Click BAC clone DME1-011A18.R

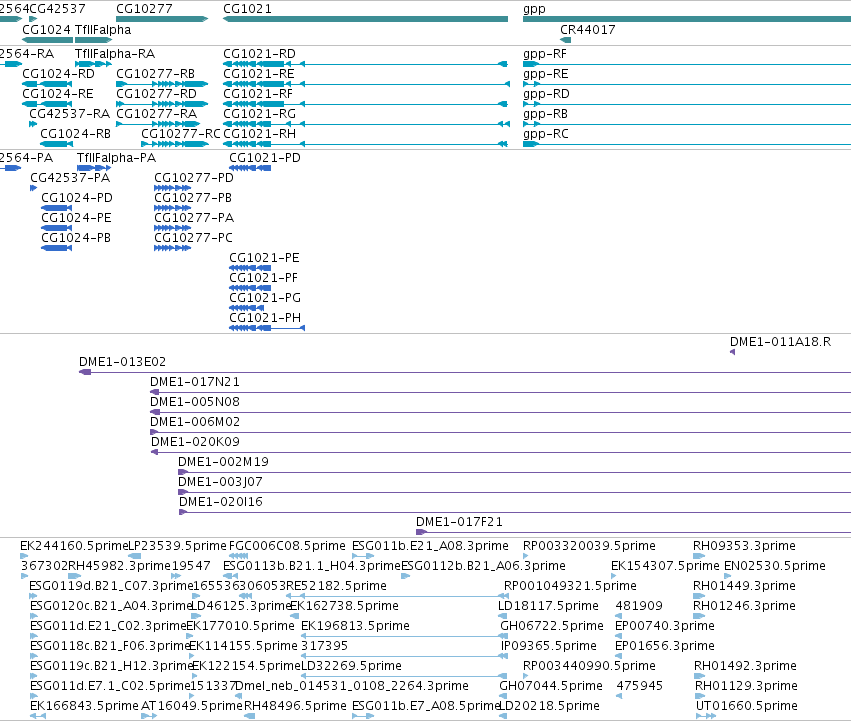(780, 342)
